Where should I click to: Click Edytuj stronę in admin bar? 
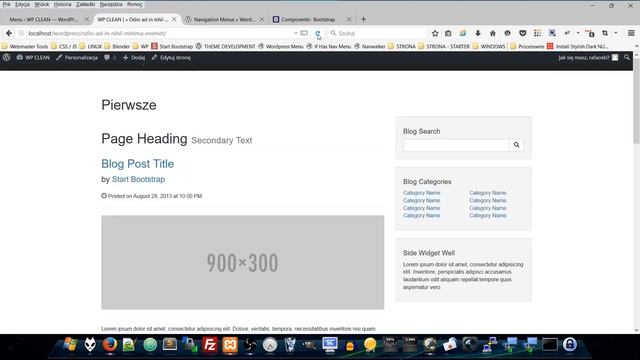click(x=171, y=58)
